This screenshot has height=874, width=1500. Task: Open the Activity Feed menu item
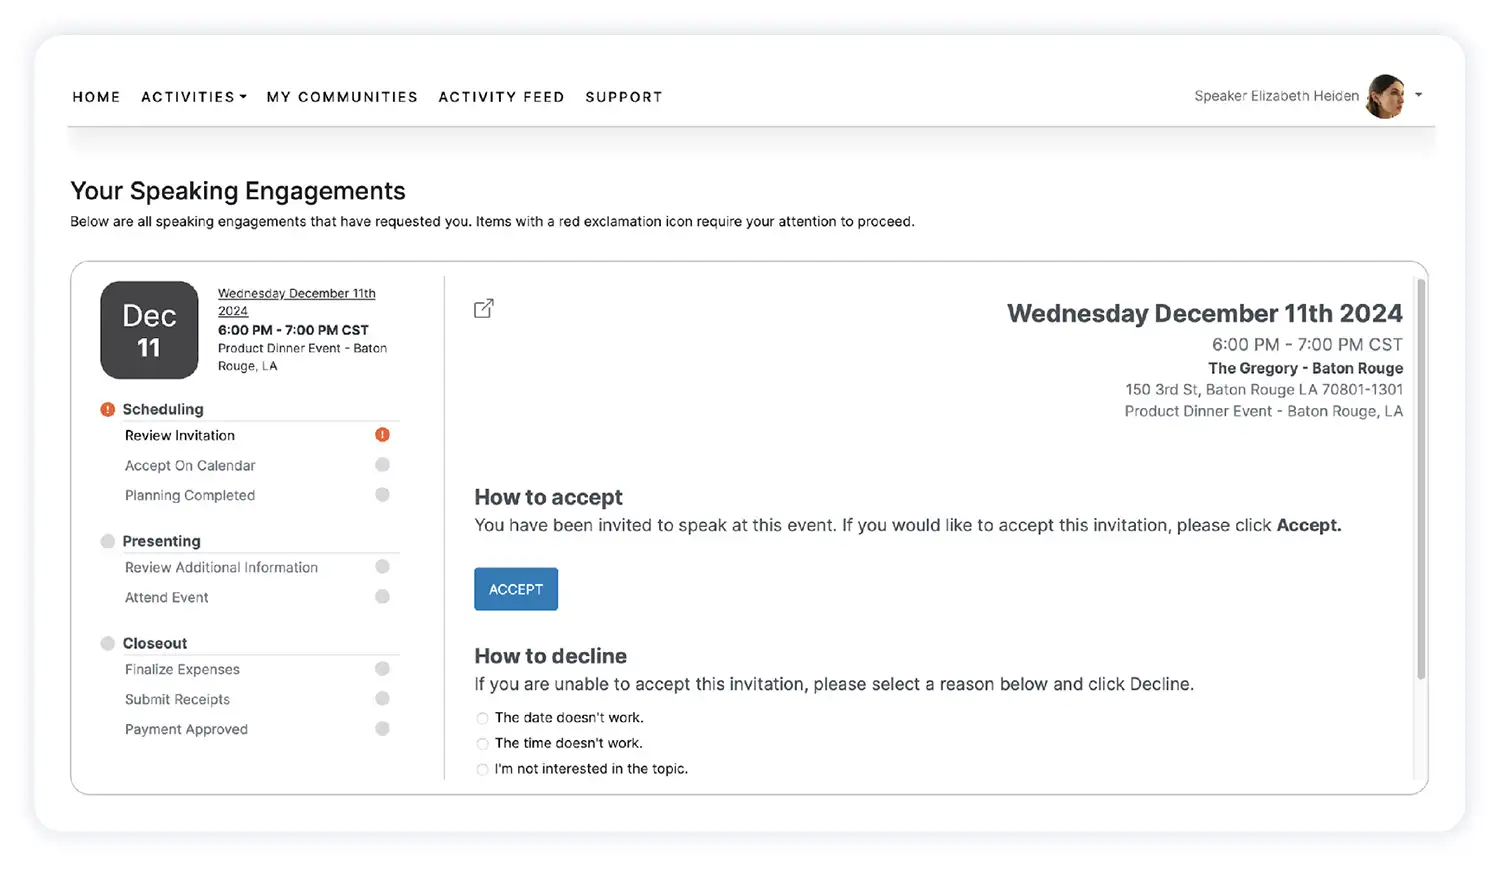click(501, 97)
